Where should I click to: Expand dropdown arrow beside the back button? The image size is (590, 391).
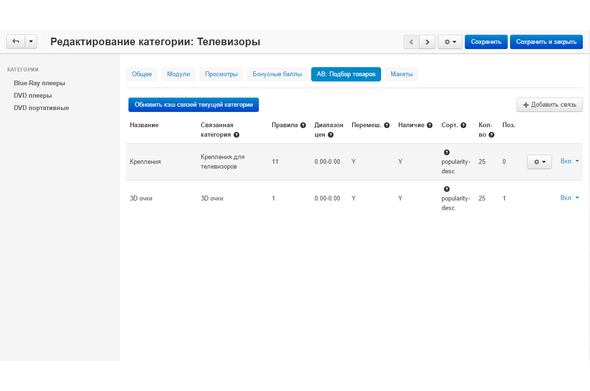[x=31, y=41]
